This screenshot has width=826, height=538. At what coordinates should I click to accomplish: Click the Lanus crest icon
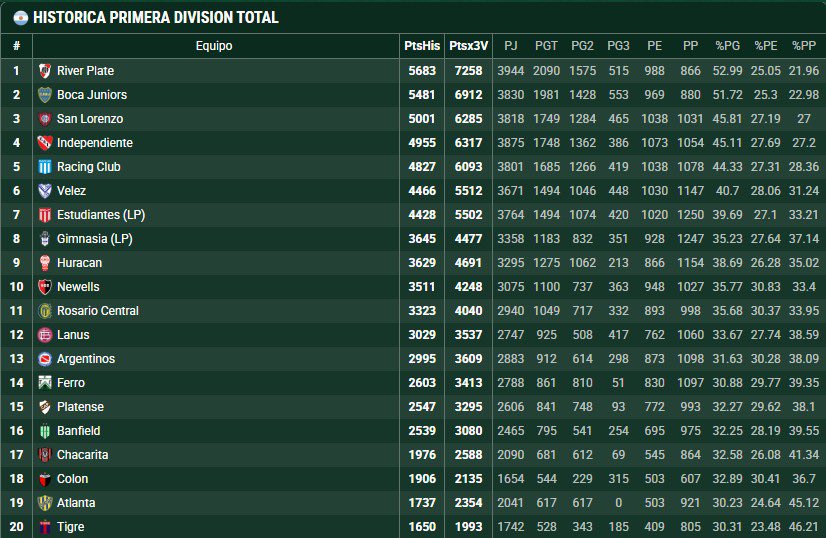[45, 335]
